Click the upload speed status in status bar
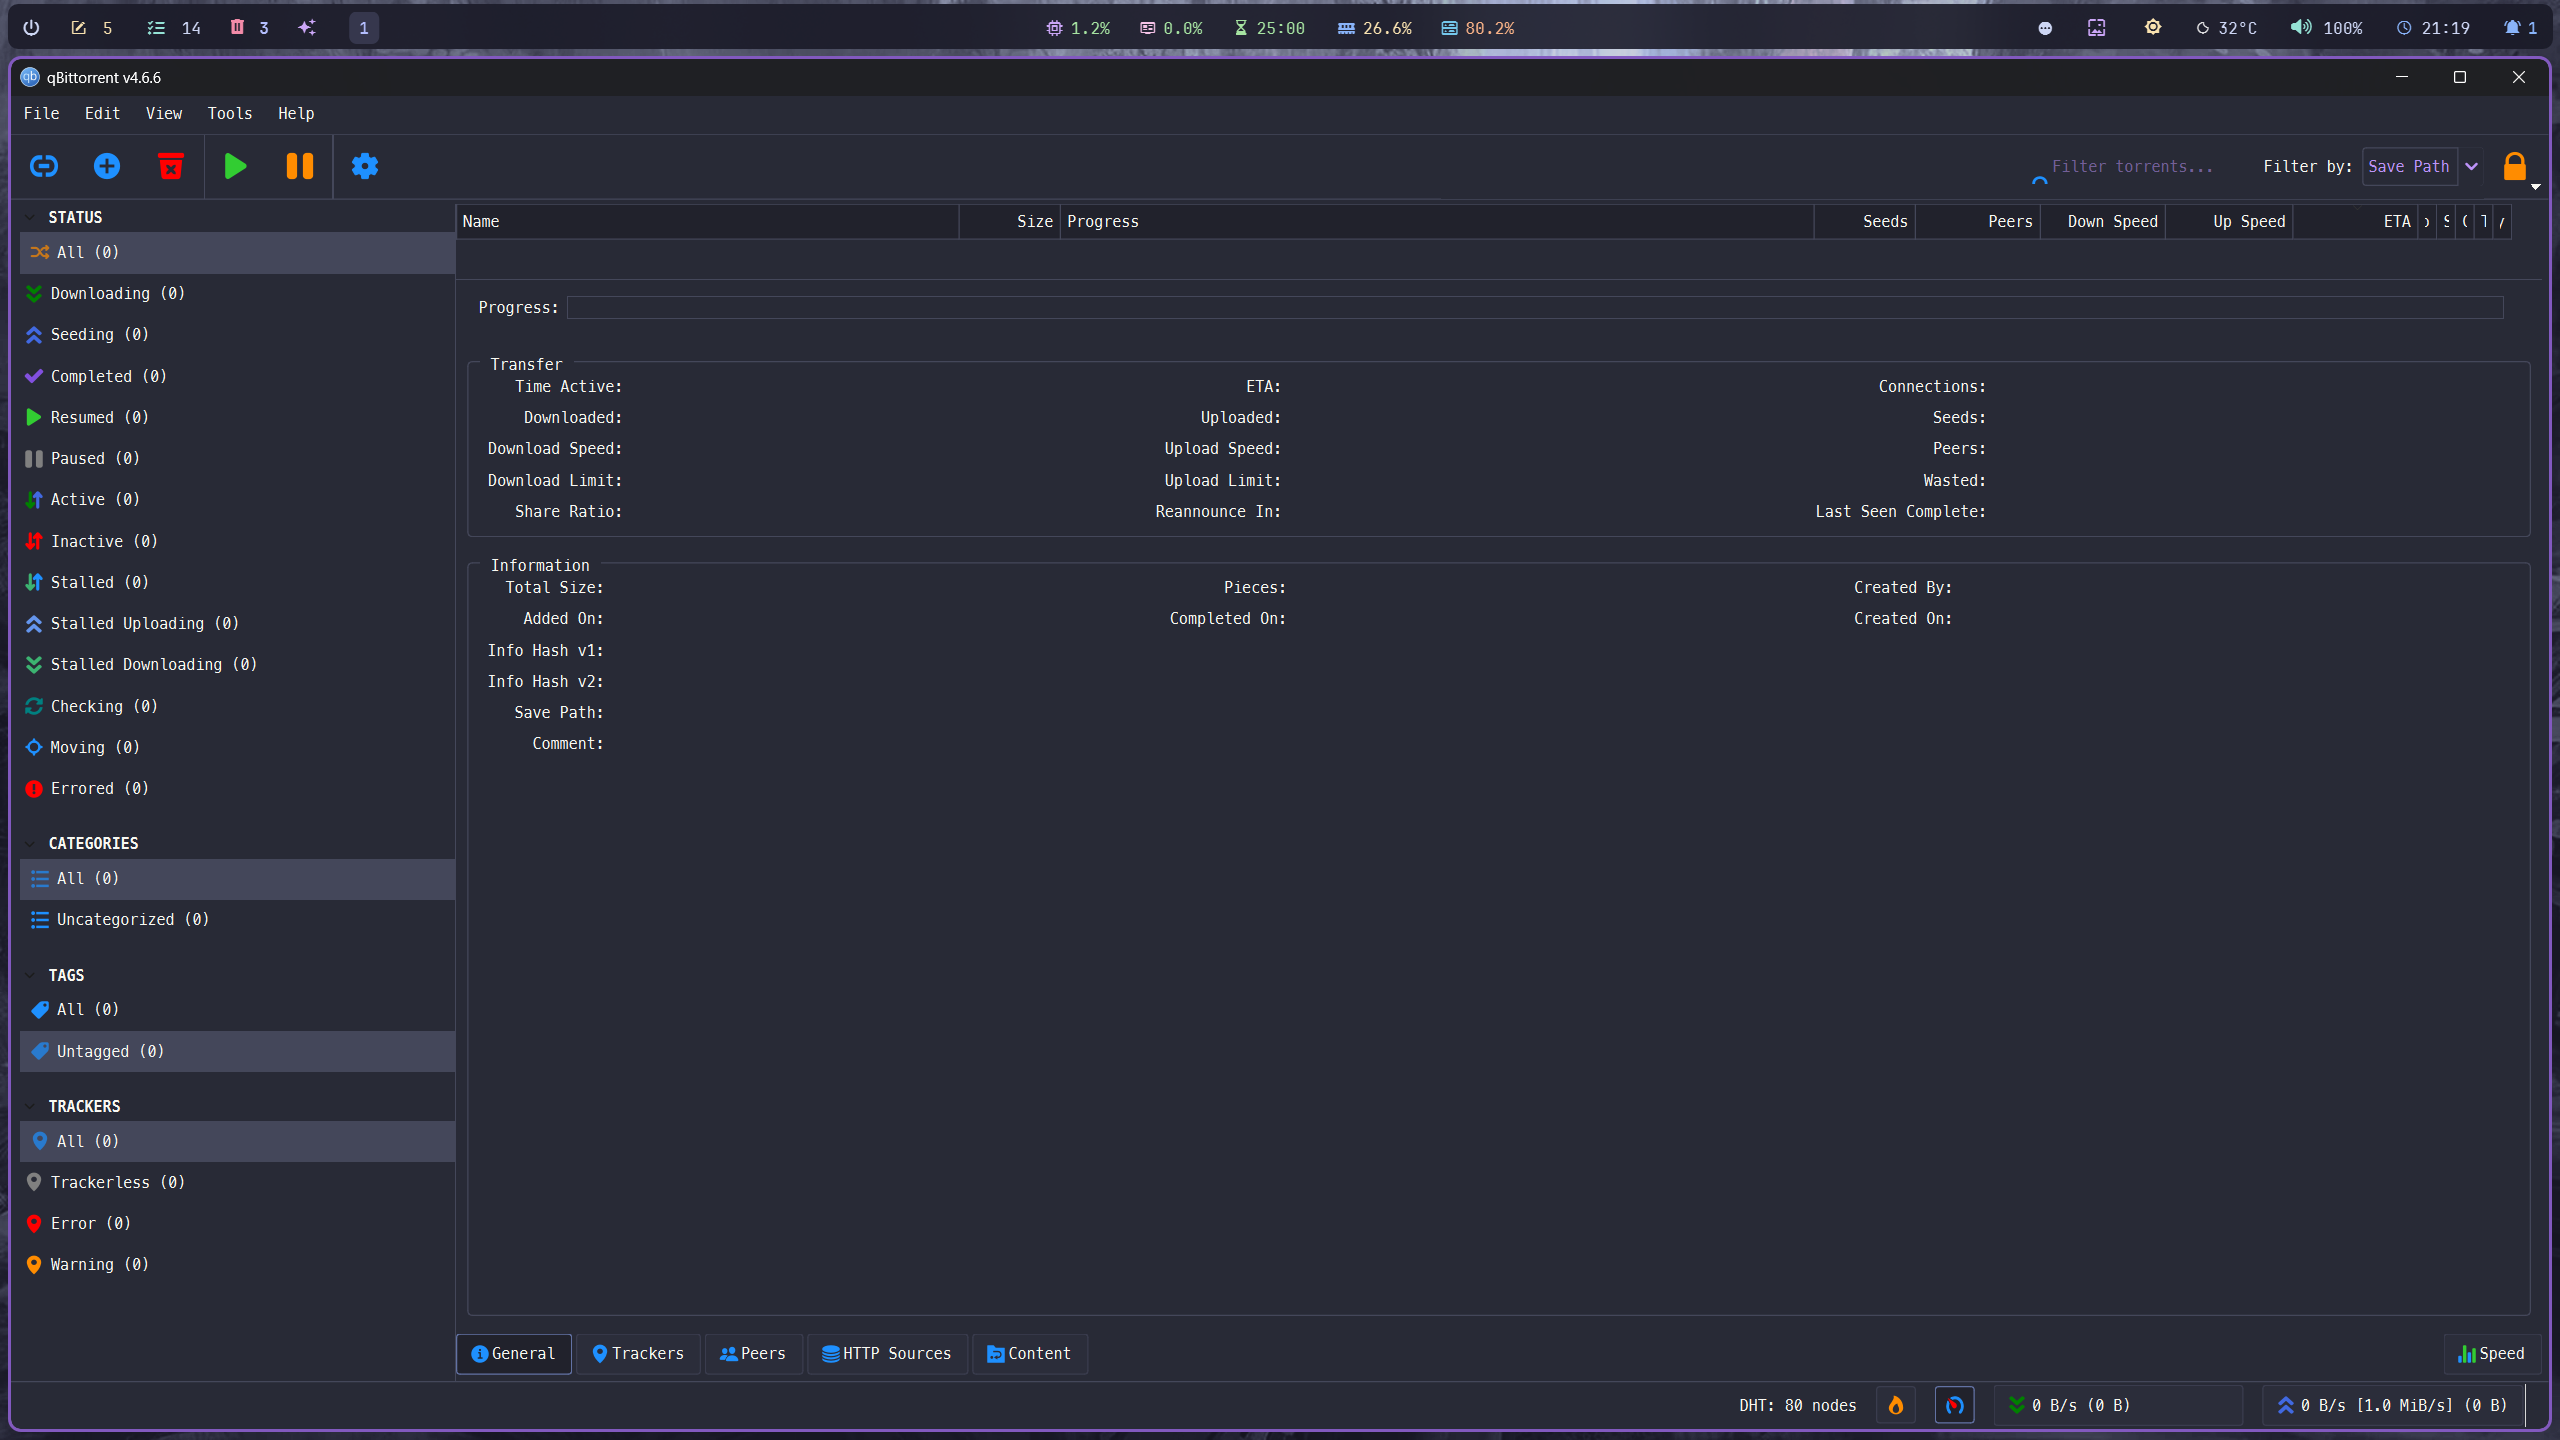Image resolution: width=2560 pixels, height=1440 pixels. click(x=2392, y=1405)
